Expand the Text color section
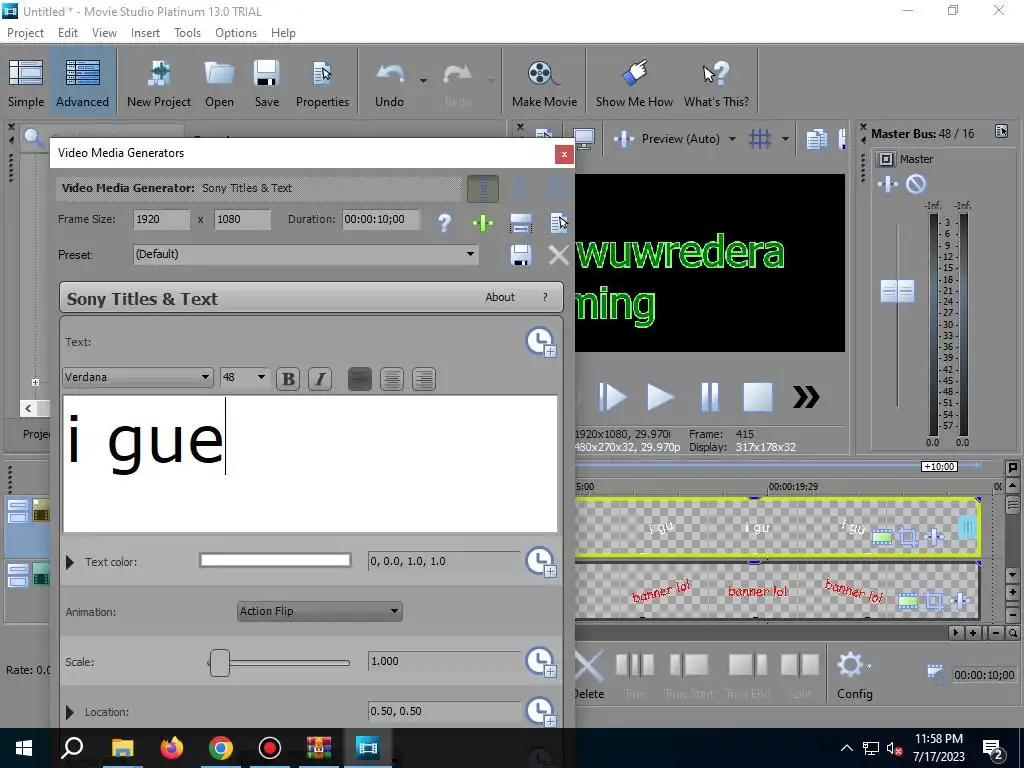This screenshot has height=768, width=1024. (x=70, y=562)
